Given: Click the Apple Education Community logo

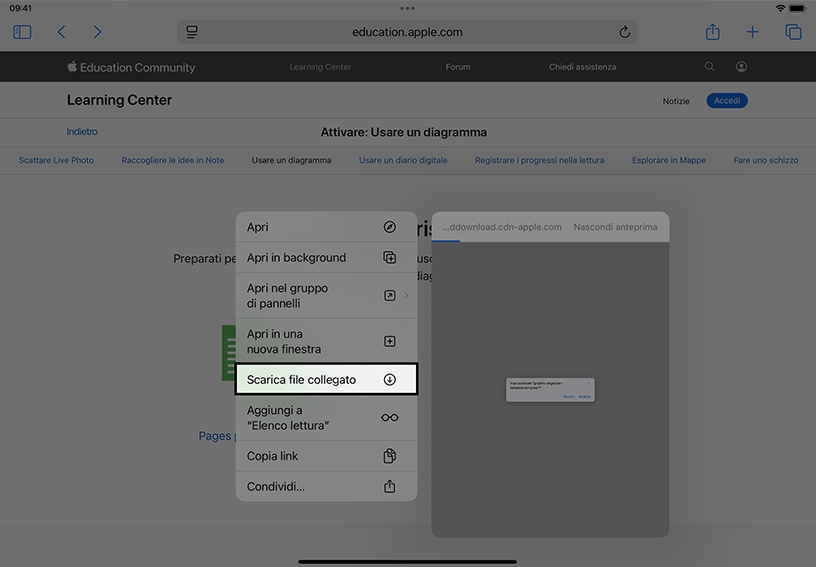Looking at the screenshot, I should tap(131, 67).
